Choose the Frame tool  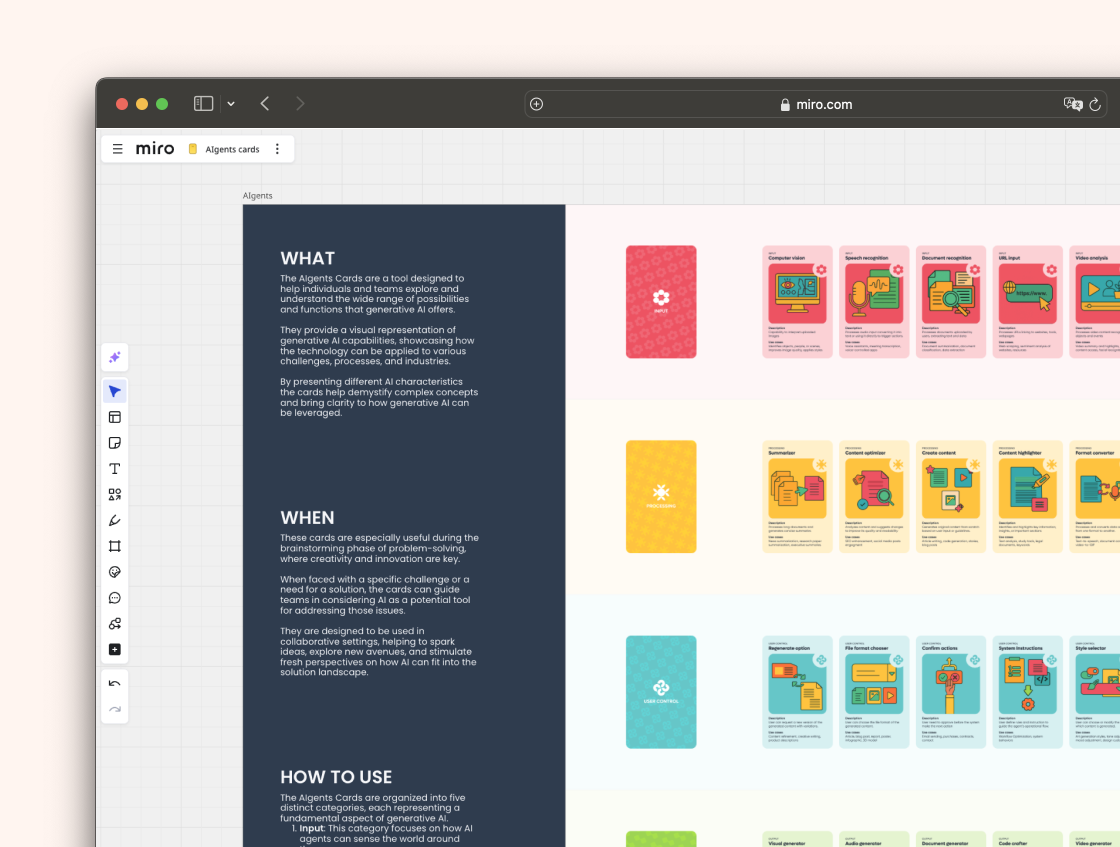[114, 546]
